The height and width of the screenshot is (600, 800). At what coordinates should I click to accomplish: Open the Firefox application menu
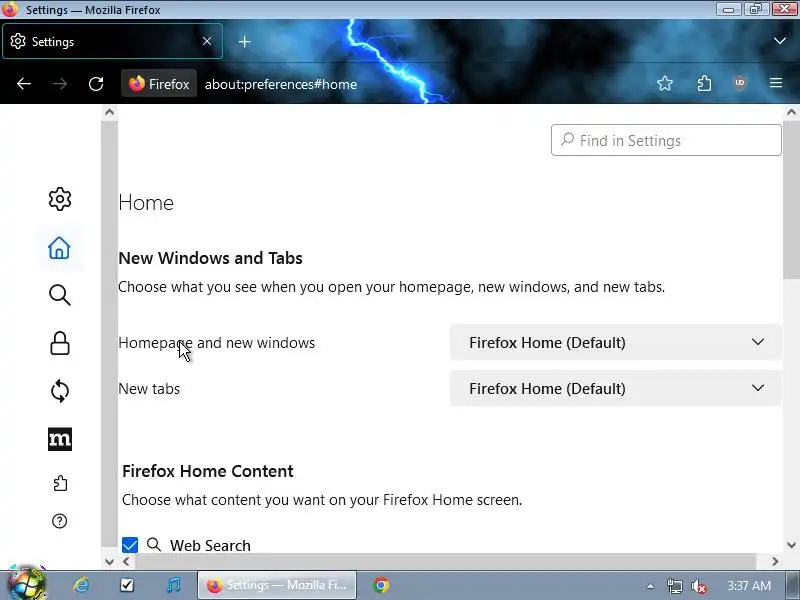pos(776,83)
